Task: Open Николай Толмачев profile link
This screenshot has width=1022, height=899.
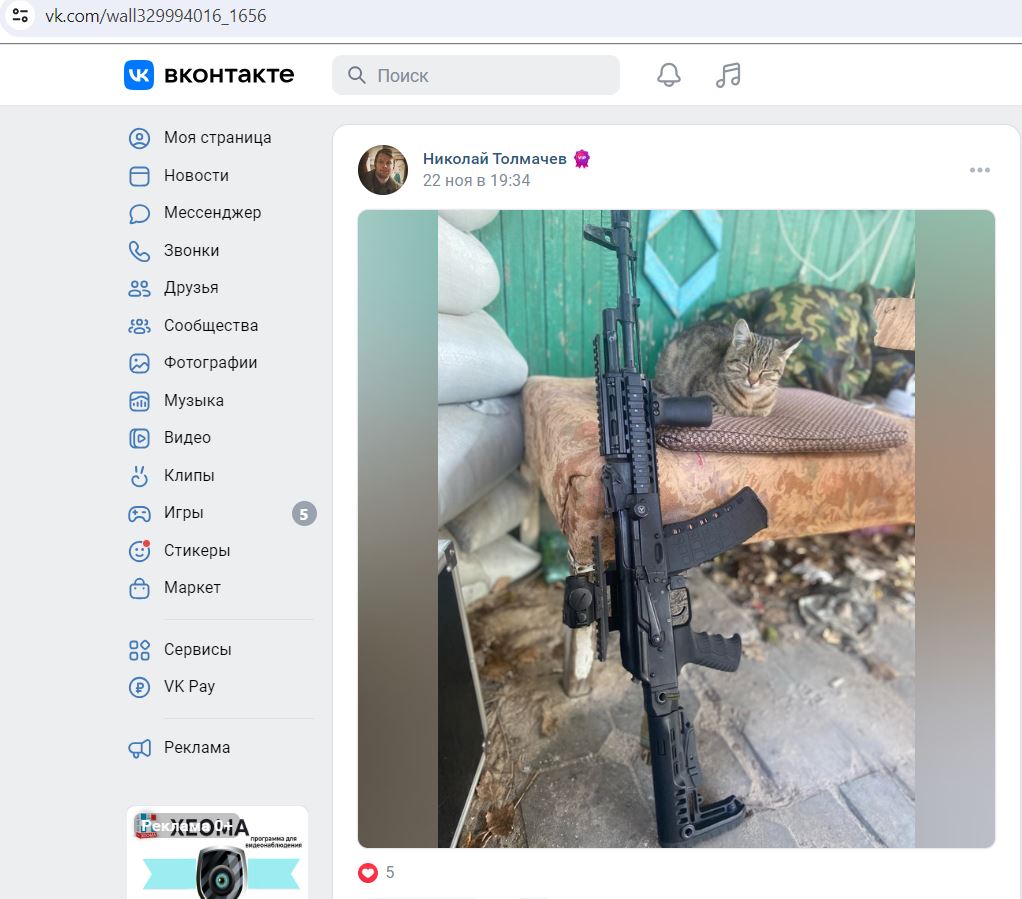Action: tap(495, 158)
